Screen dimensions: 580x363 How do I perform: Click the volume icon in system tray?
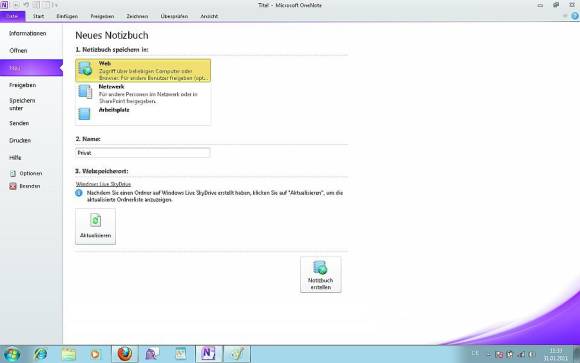coord(532,354)
